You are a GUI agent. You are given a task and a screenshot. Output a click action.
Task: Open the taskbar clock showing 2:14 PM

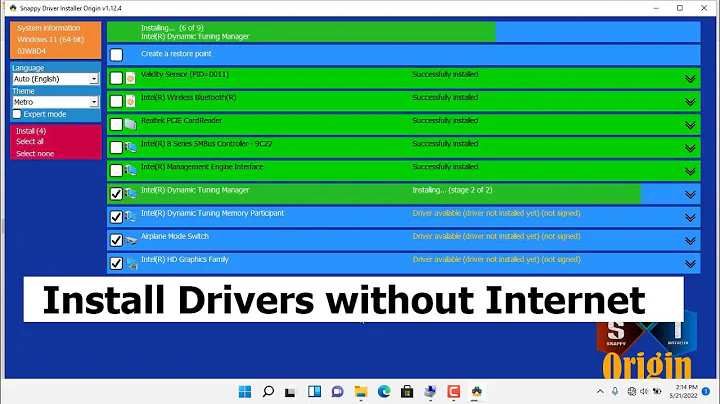tap(683, 391)
